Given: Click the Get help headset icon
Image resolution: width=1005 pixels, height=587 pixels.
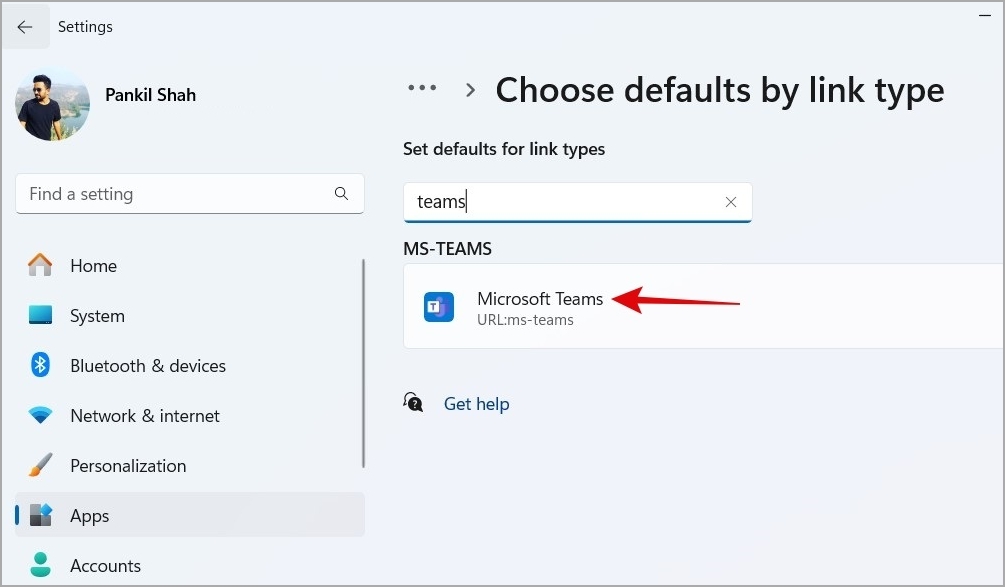Looking at the screenshot, I should tap(413, 402).
